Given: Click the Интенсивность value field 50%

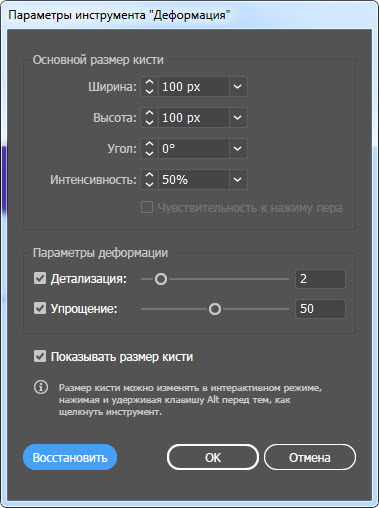Looking at the screenshot, I should [194, 180].
